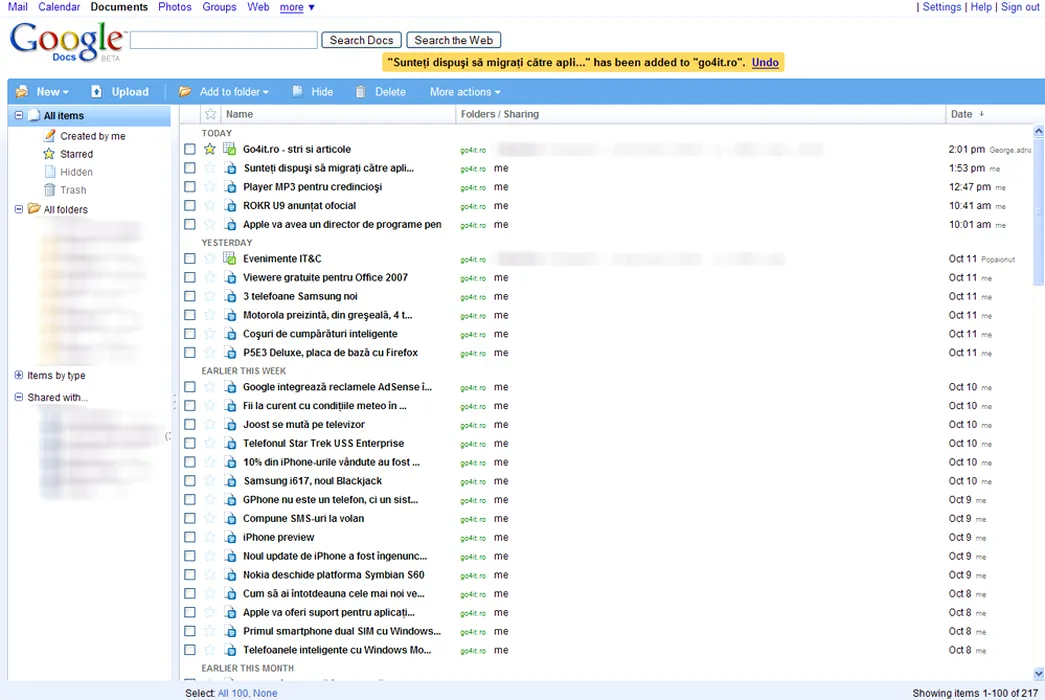Screen dimensions: 1045x700
Task: Click the Undo link in notification
Action: pyautogui.click(x=765, y=63)
